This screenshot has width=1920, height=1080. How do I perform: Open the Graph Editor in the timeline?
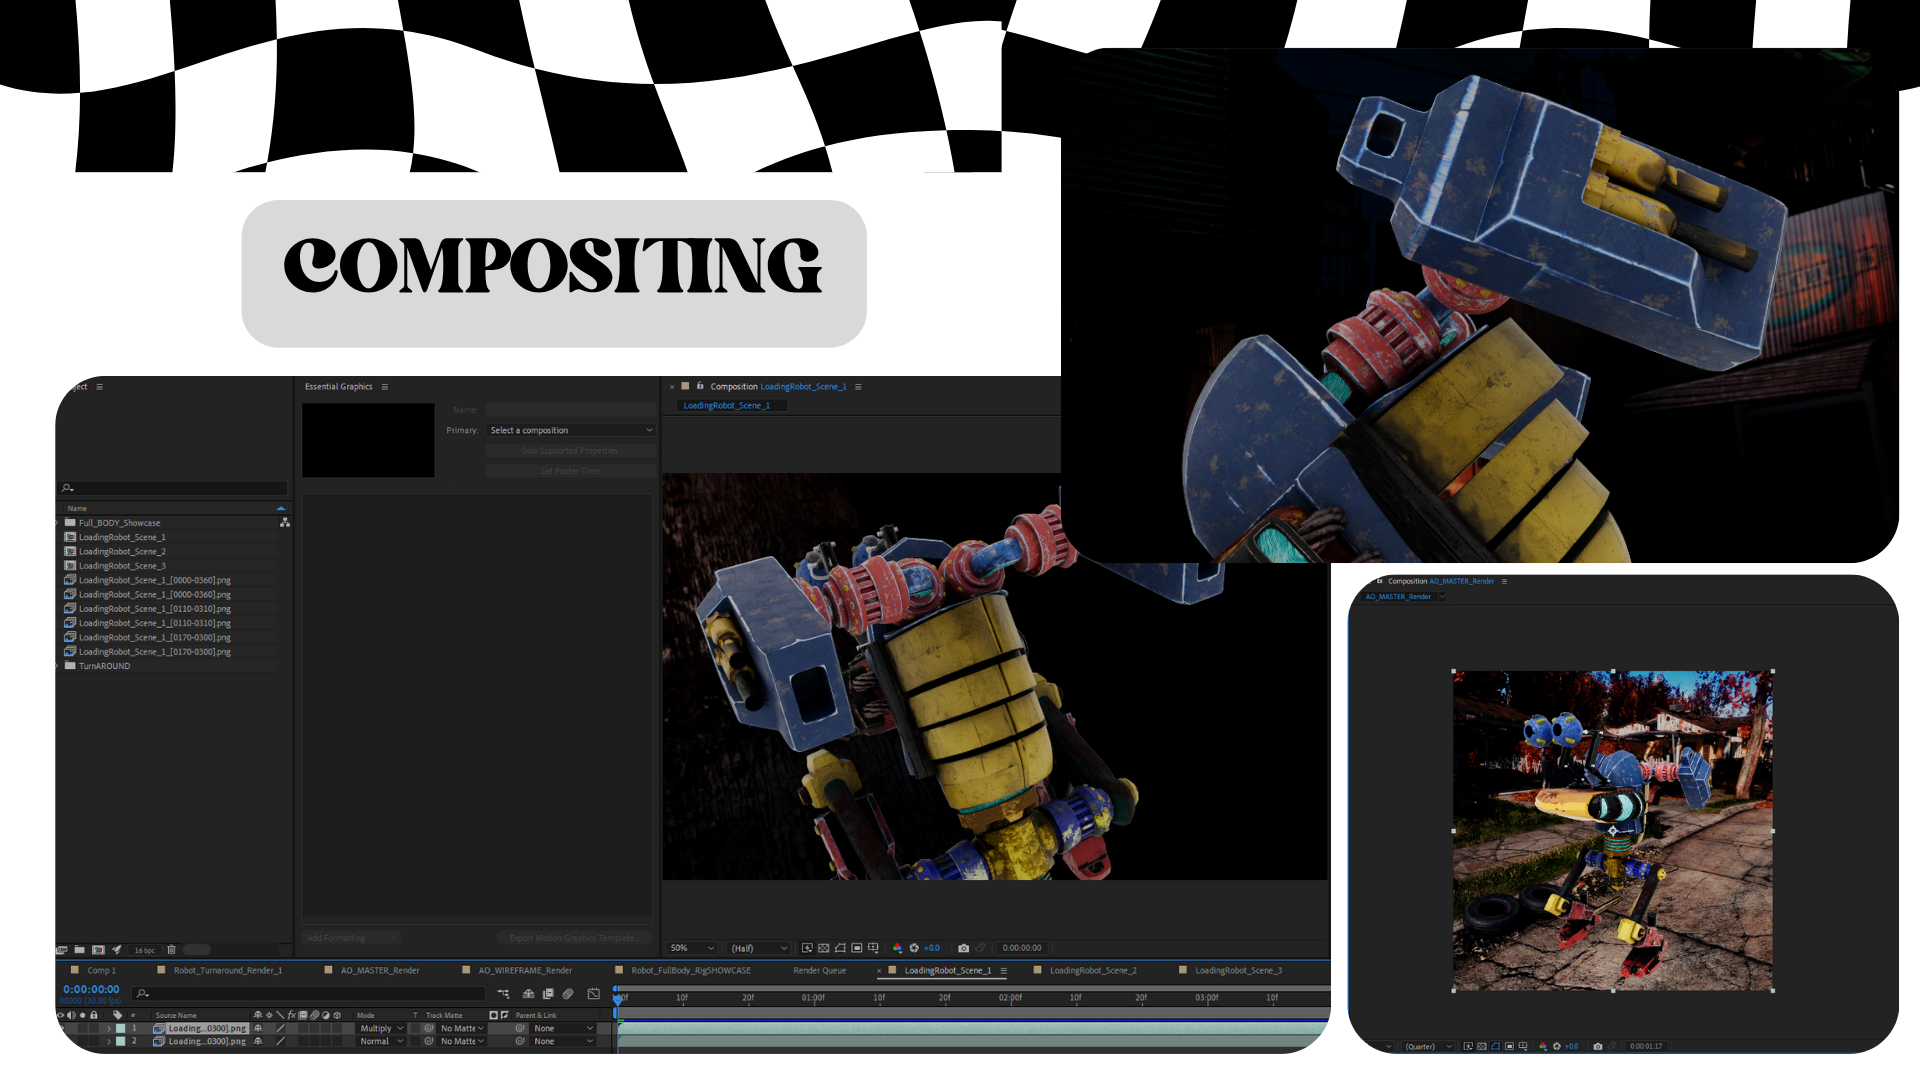[x=594, y=994]
